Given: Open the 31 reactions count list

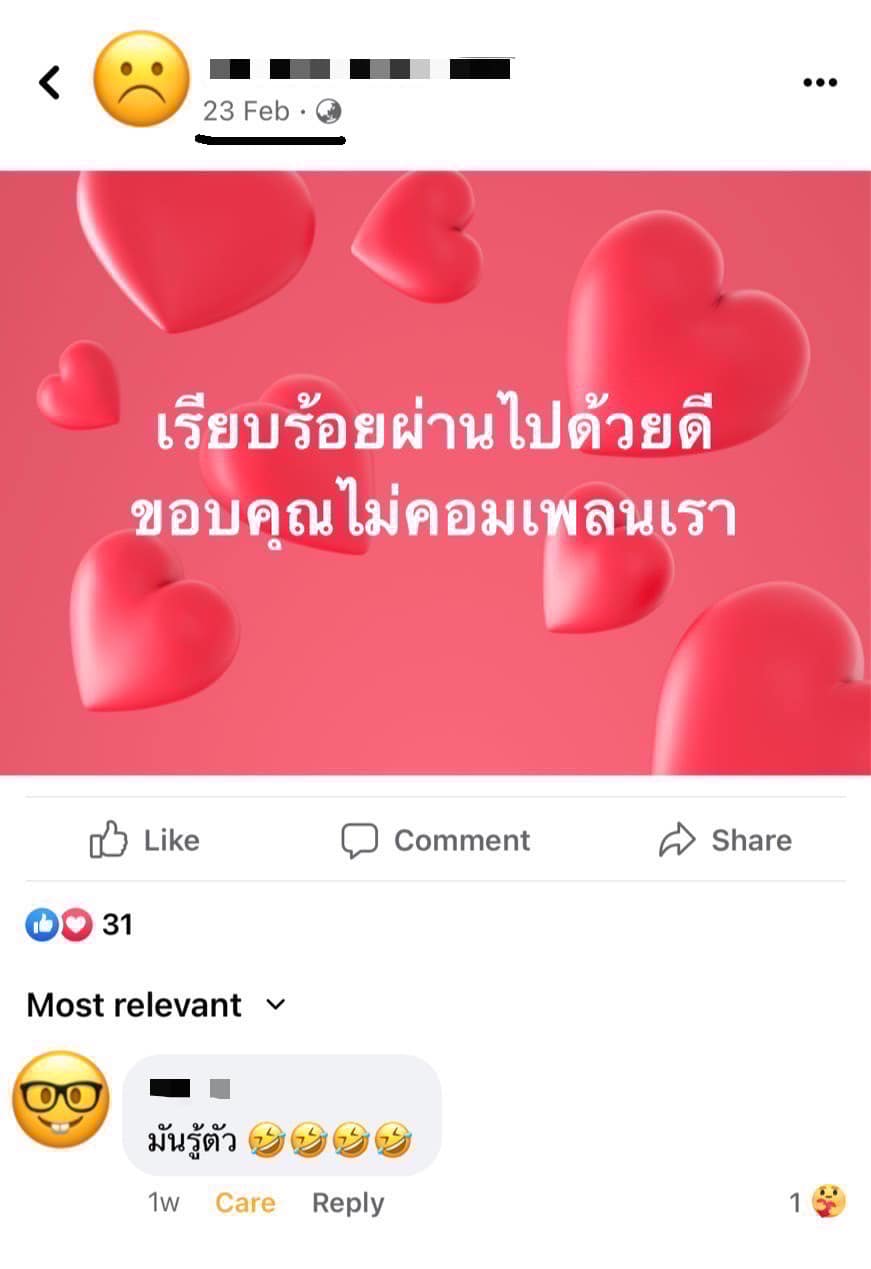Looking at the screenshot, I should [117, 925].
